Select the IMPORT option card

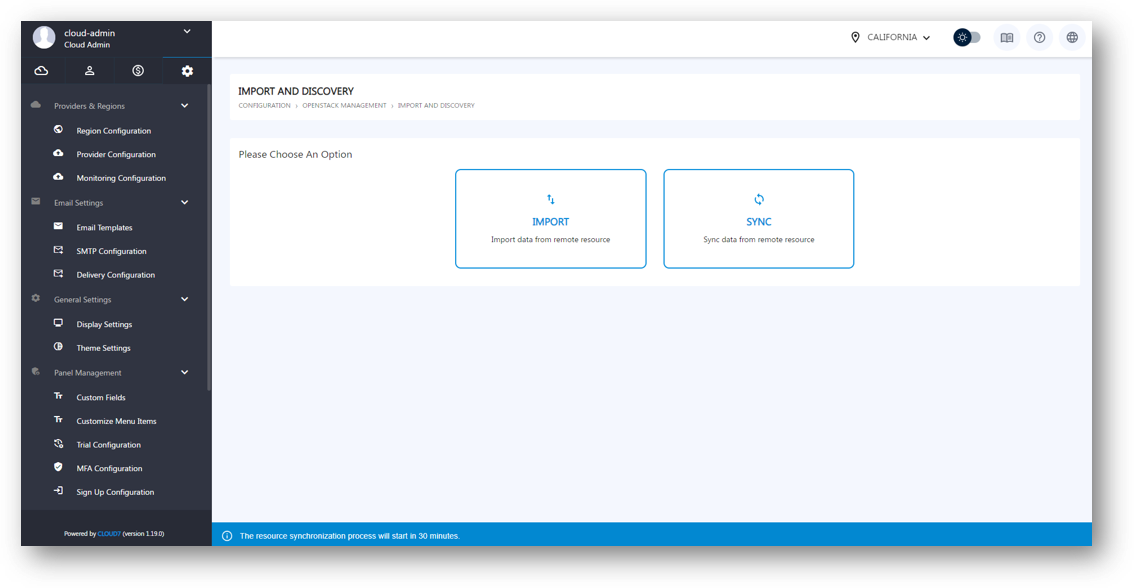[550, 218]
